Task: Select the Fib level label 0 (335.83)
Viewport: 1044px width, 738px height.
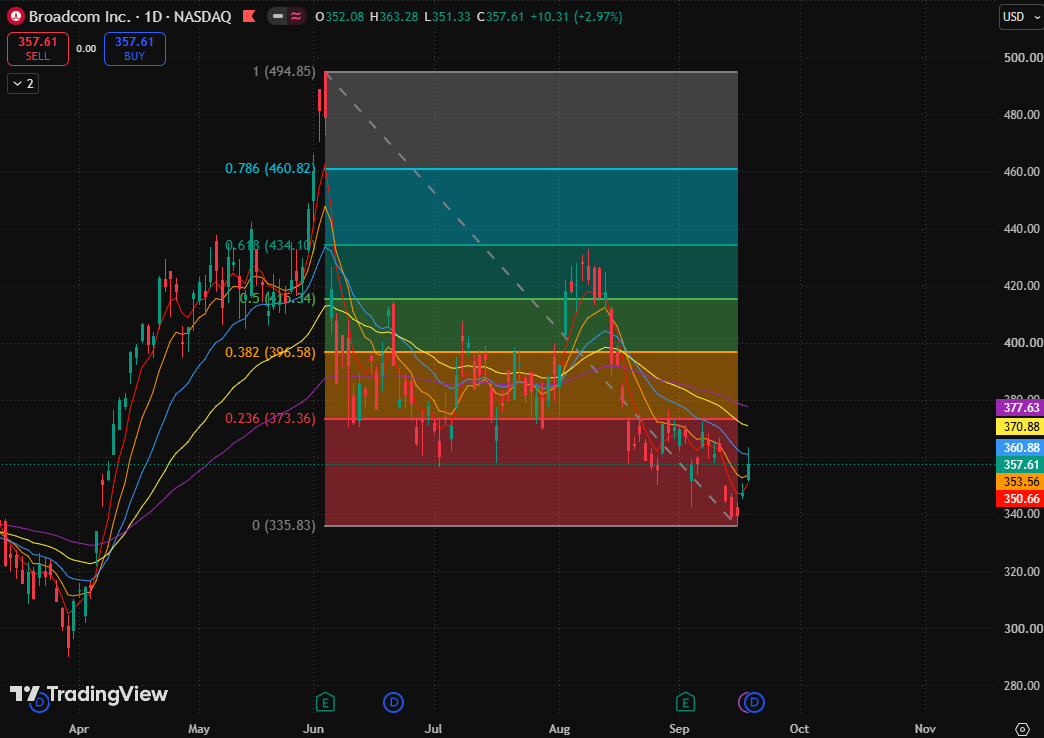Action: click(x=284, y=526)
